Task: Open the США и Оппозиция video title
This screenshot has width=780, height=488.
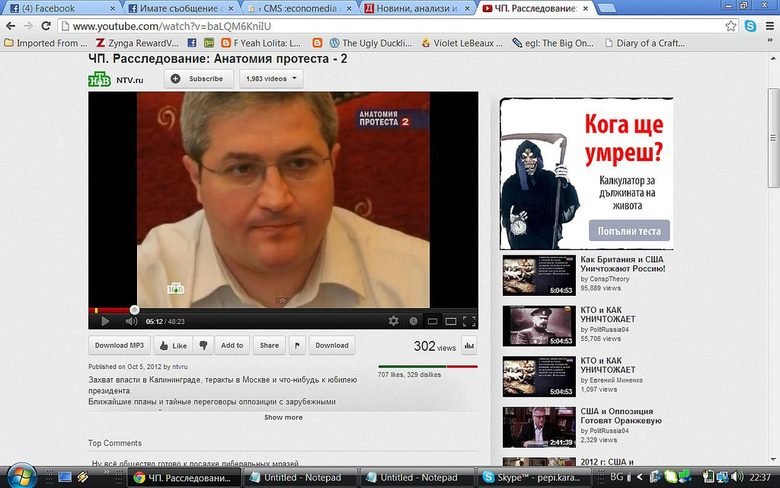Action: (x=621, y=416)
